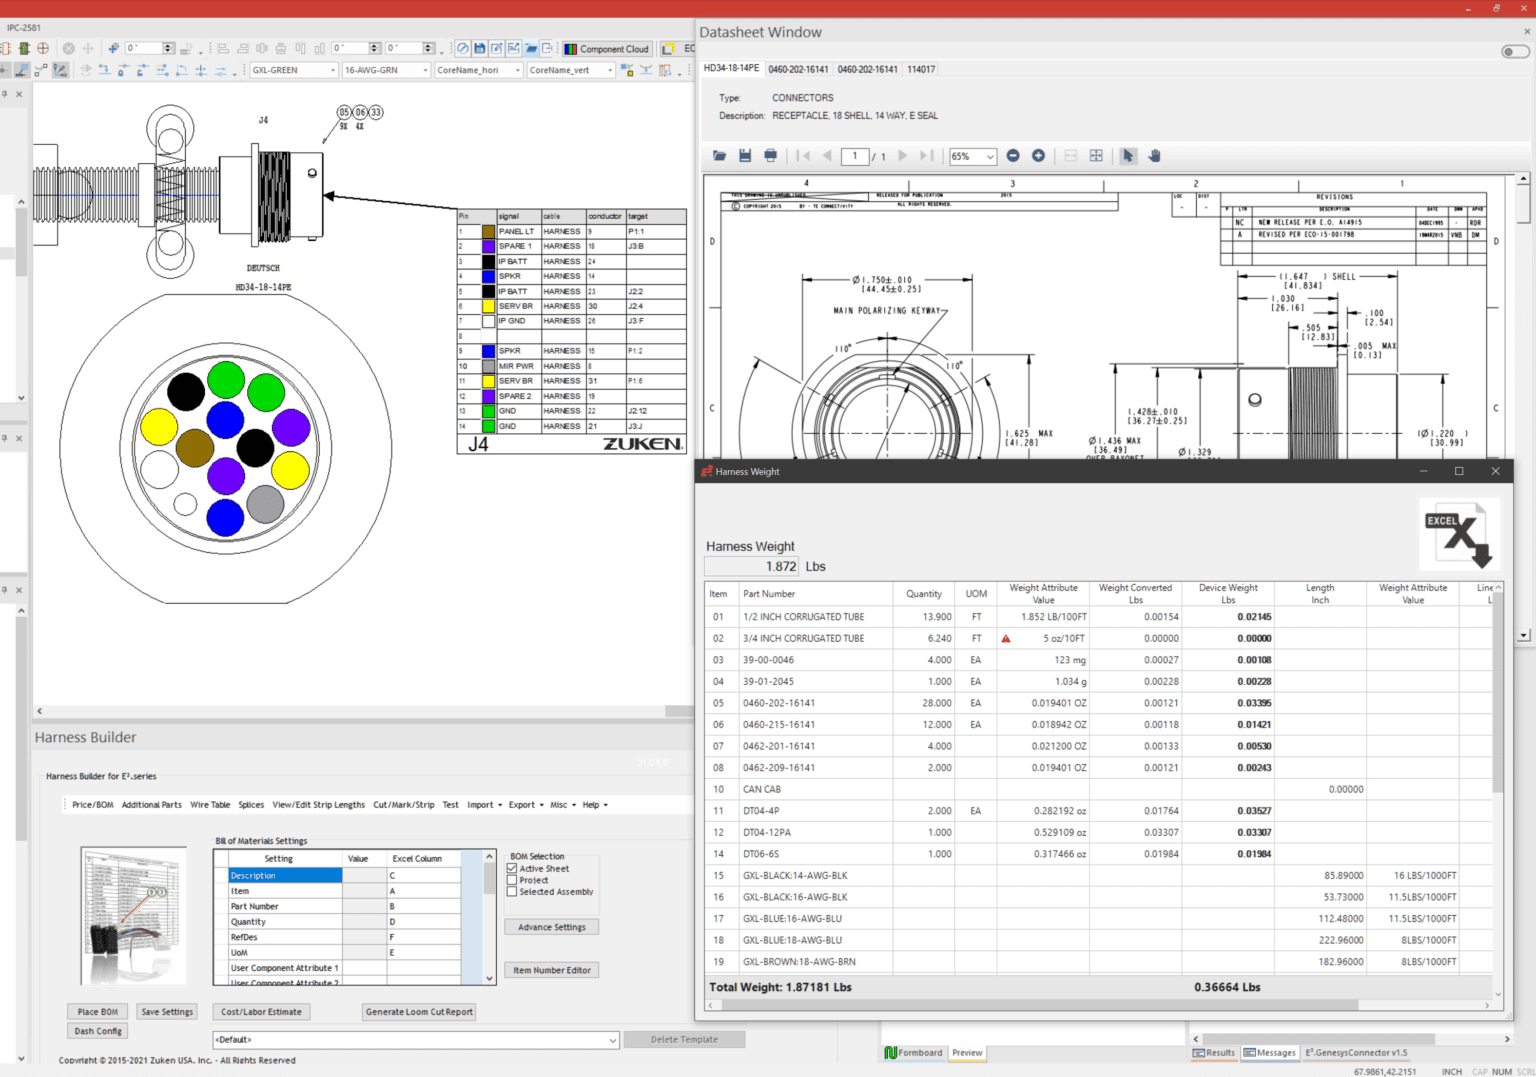
Task: Open a file in the Datasheet Window
Action: click(719, 155)
